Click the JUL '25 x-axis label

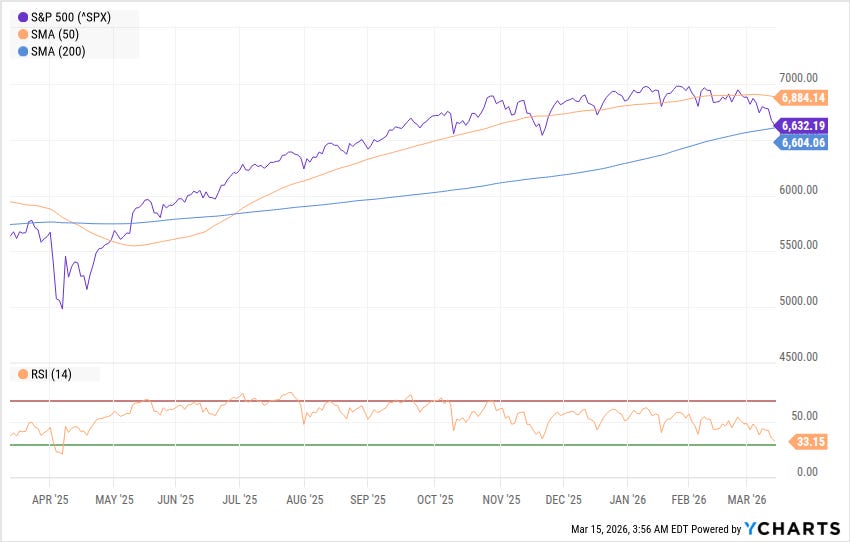pyautogui.click(x=240, y=500)
